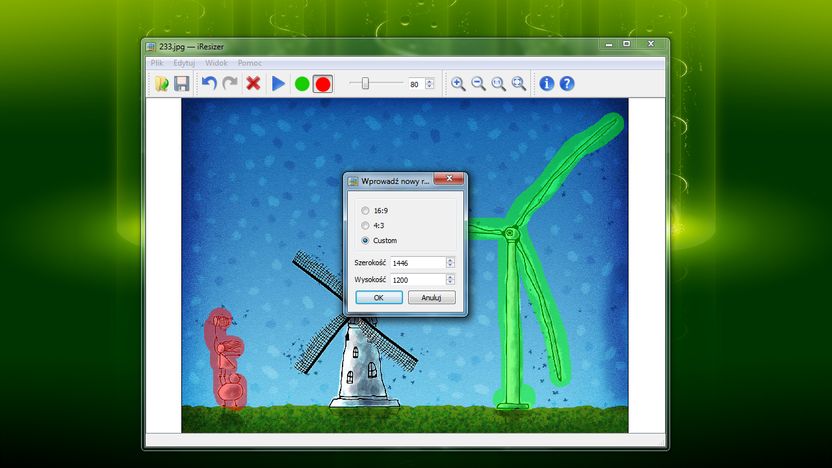
Task: Zoom in with the plus magnifier
Action: (458, 84)
